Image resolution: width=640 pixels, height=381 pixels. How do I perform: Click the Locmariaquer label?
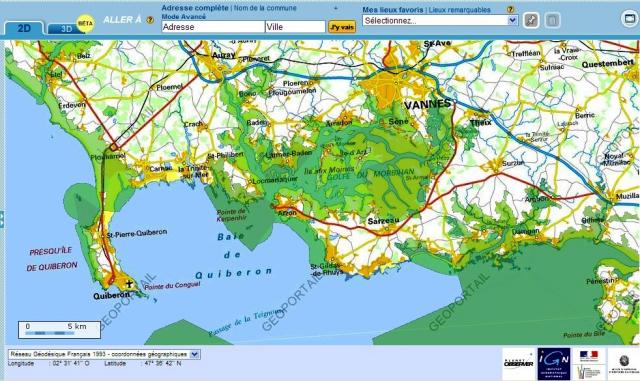pyautogui.click(x=275, y=180)
